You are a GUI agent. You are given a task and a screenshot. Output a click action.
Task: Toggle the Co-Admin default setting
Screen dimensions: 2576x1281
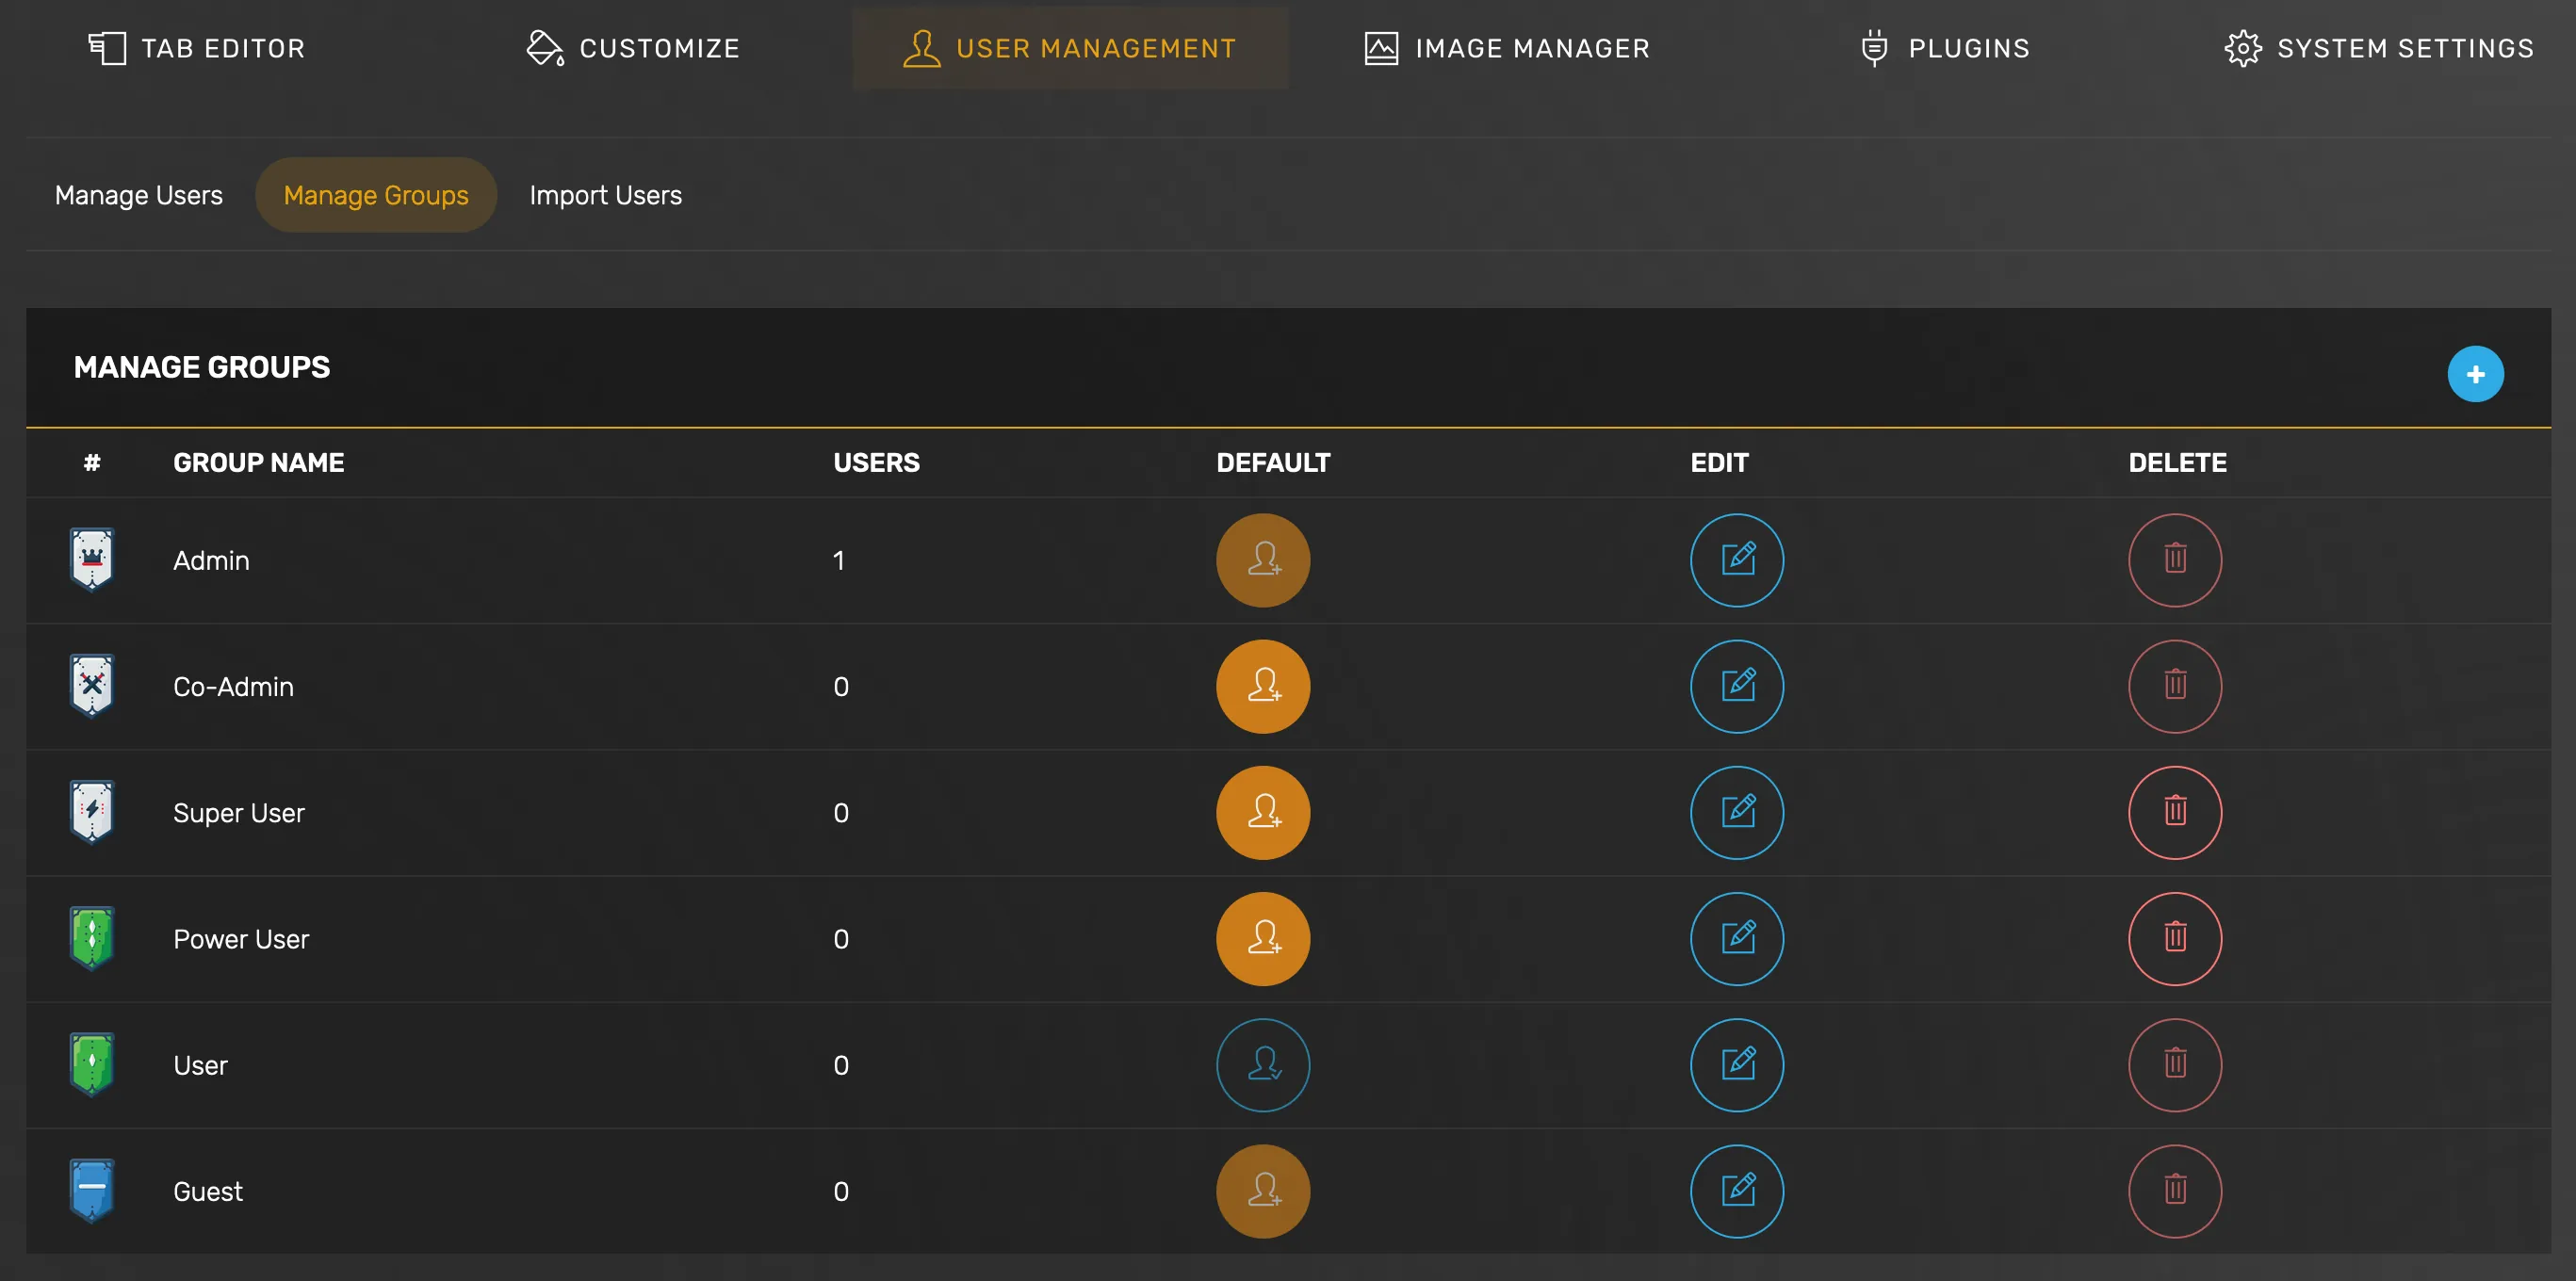click(1262, 687)
